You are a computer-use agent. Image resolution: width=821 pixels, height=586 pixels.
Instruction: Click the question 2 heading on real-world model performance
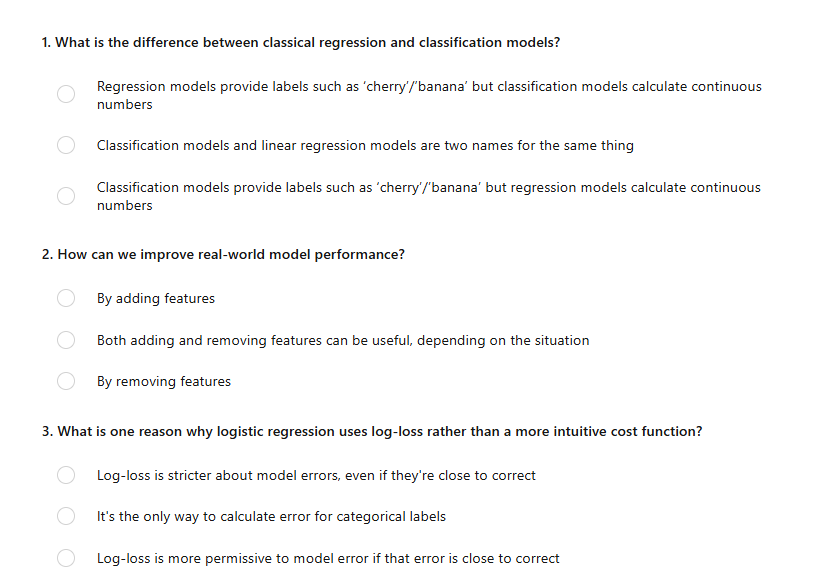[223, 255]
